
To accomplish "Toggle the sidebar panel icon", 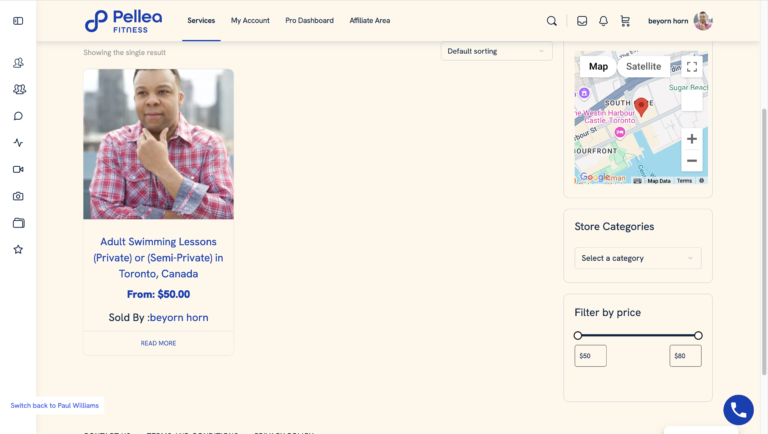I will coord(18,21).
